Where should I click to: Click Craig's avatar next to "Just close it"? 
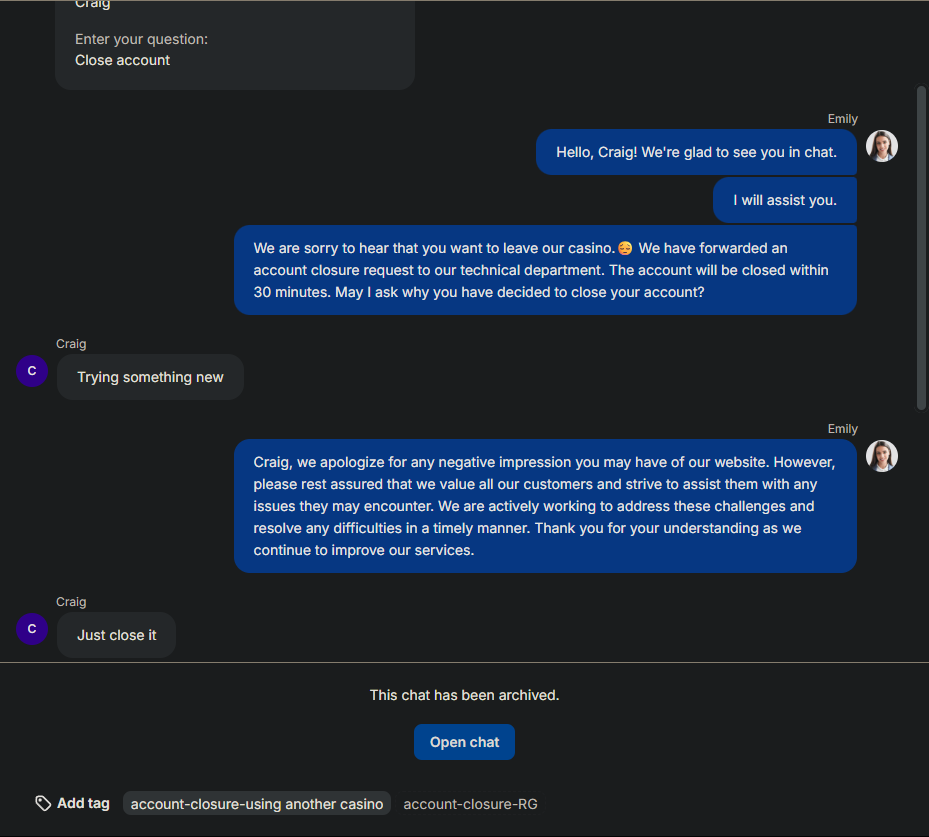32,629
